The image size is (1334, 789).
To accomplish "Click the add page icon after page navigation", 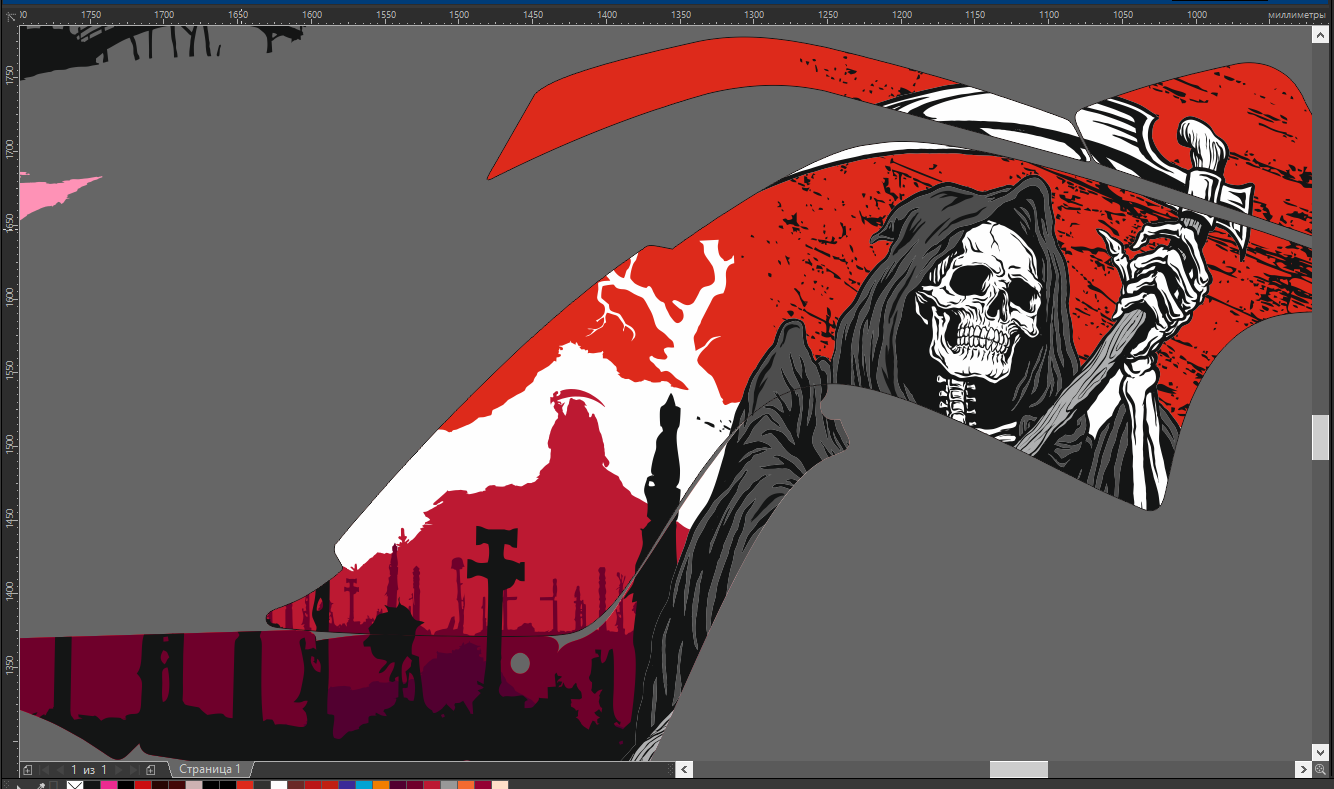I will click(150, 770).
